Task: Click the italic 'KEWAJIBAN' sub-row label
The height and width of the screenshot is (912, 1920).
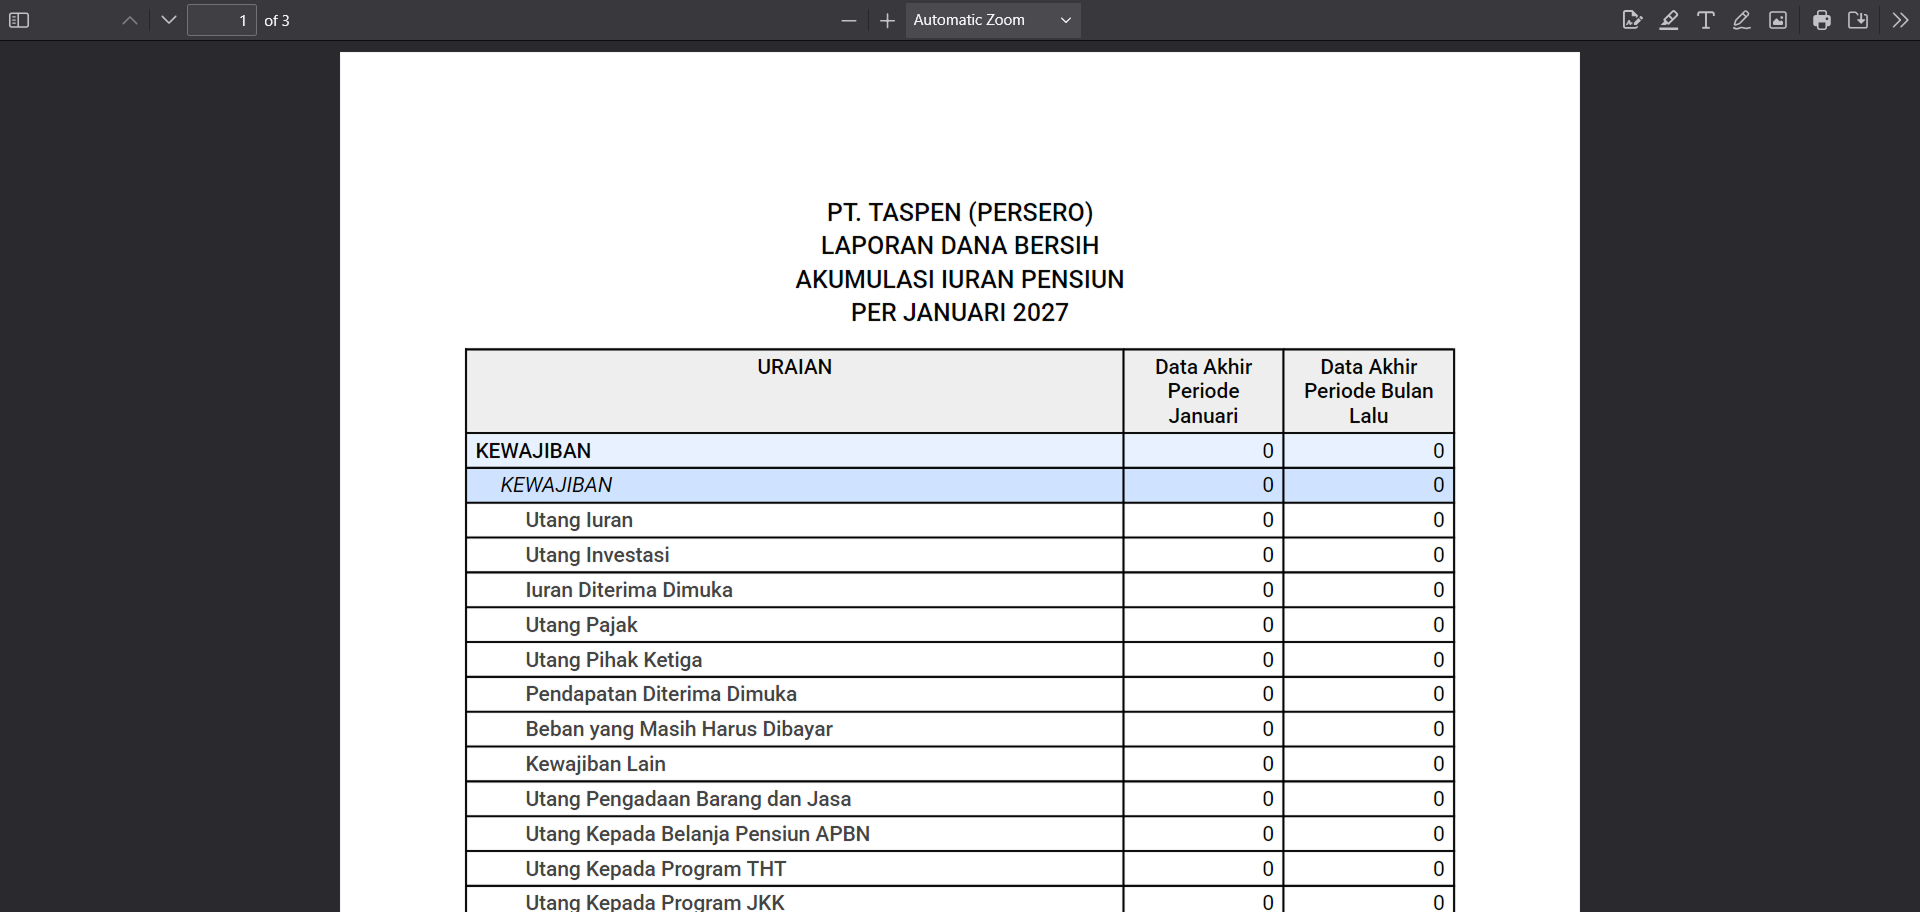Action: click(556, 485)
